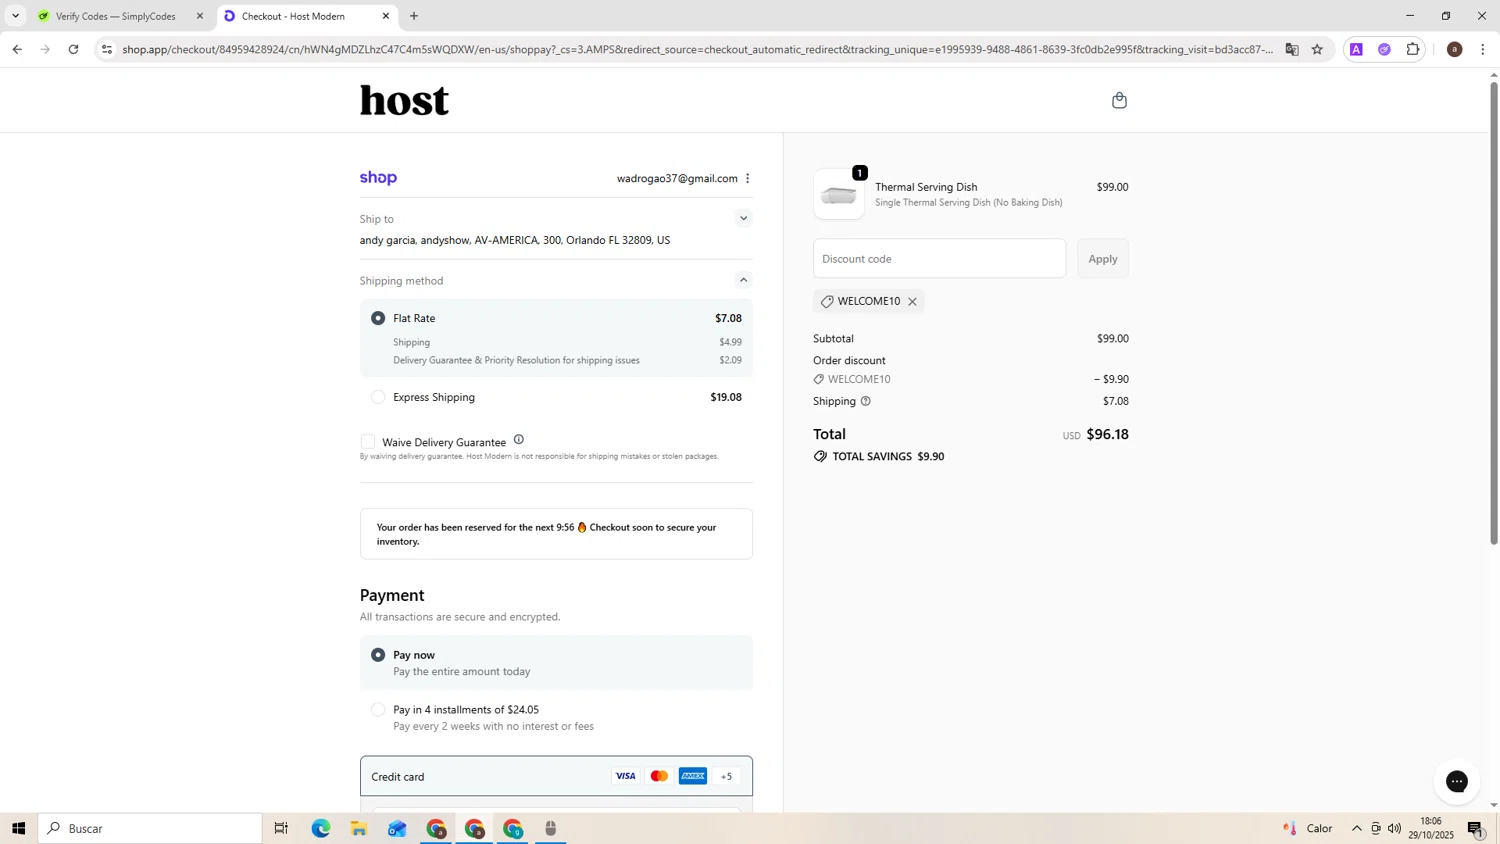Click the Shop logo
The image size is (1500, 844).
[378, 178]
